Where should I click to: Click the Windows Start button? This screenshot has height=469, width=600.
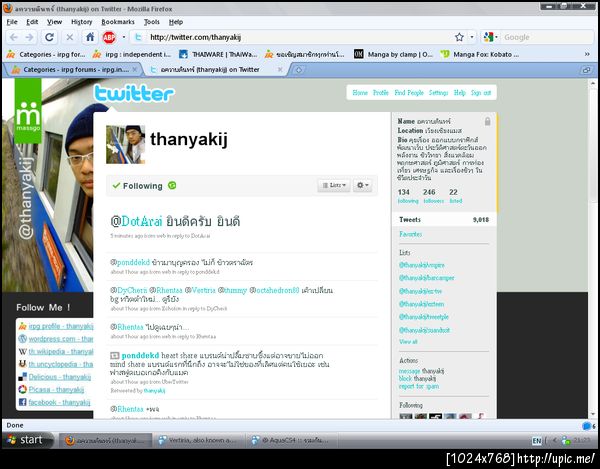pos(26,440)
